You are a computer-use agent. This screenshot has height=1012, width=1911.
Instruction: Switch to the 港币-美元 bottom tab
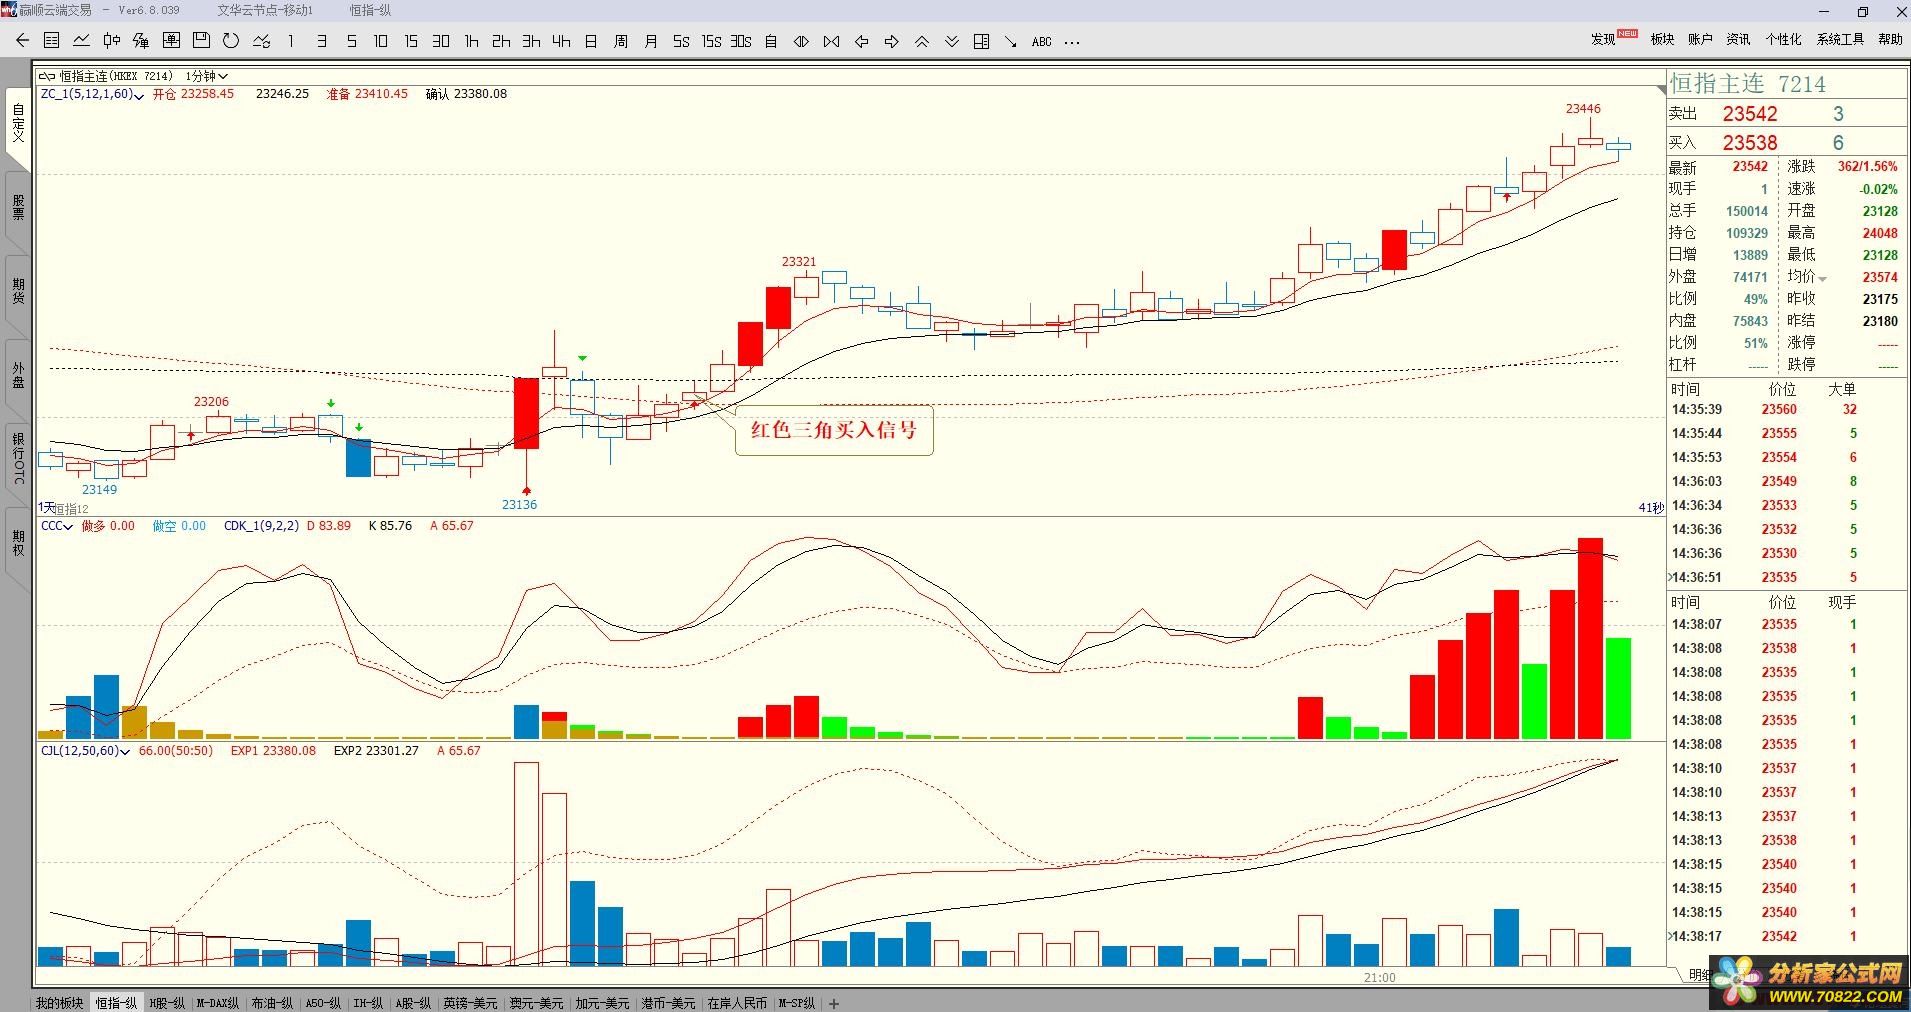668,1003
